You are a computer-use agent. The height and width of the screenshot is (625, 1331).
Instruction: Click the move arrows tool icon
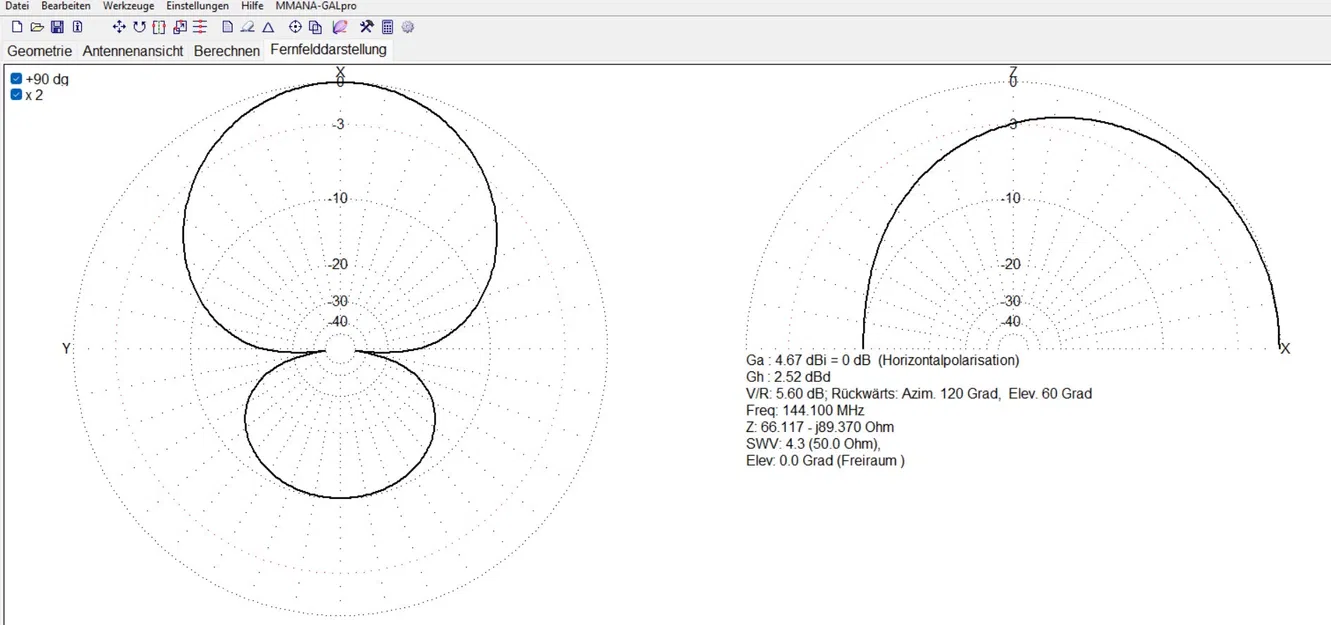point(119,27)
